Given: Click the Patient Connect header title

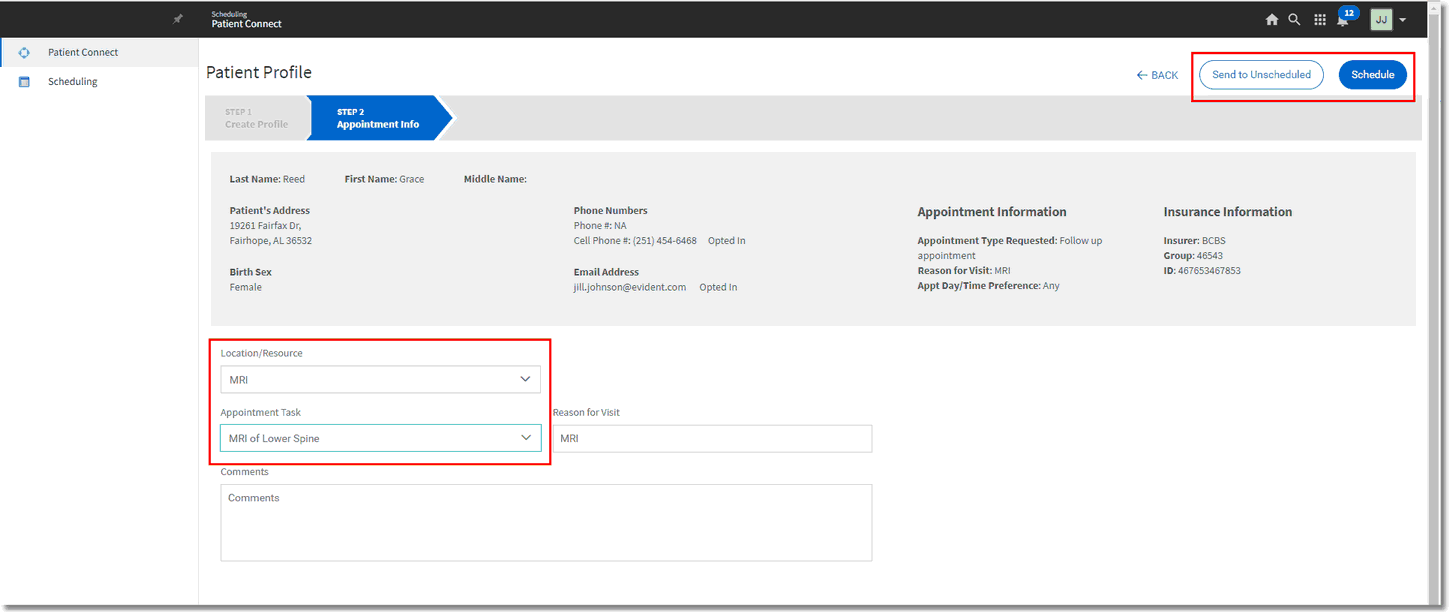Looking at the screenshot, I should (246, 24).
